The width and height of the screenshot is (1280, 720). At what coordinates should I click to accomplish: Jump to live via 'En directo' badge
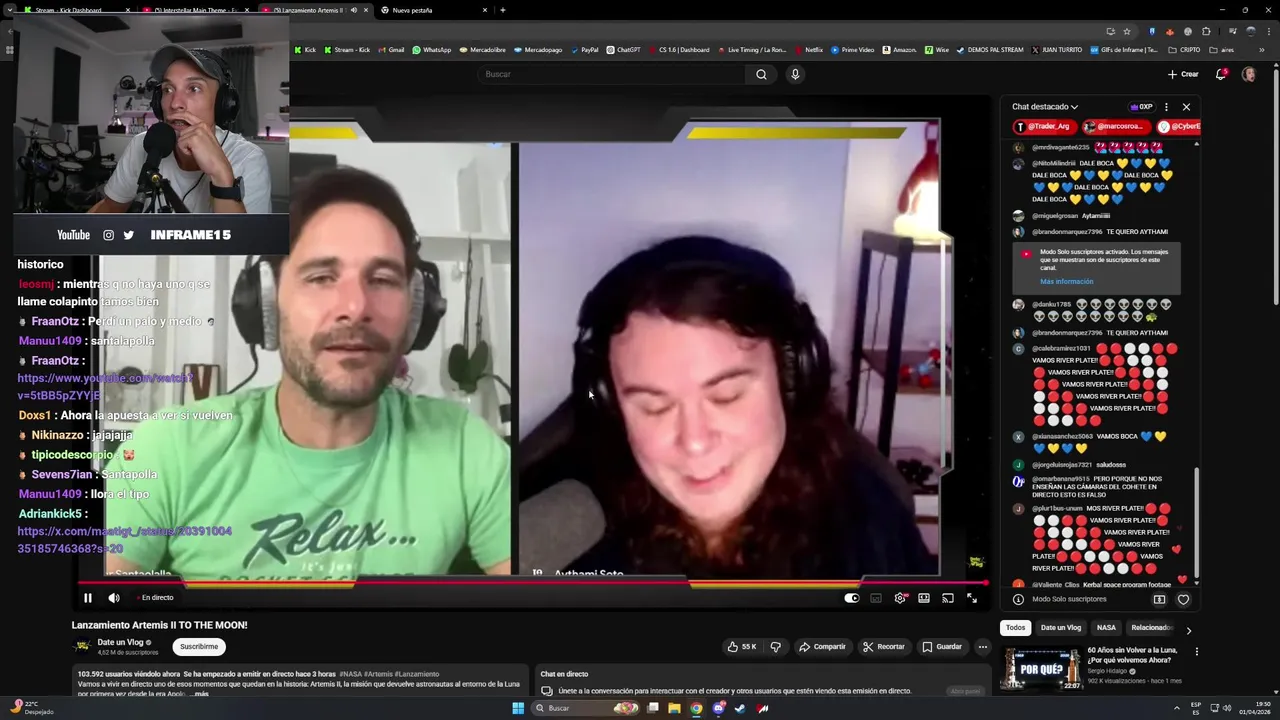(x=155, y=598)
